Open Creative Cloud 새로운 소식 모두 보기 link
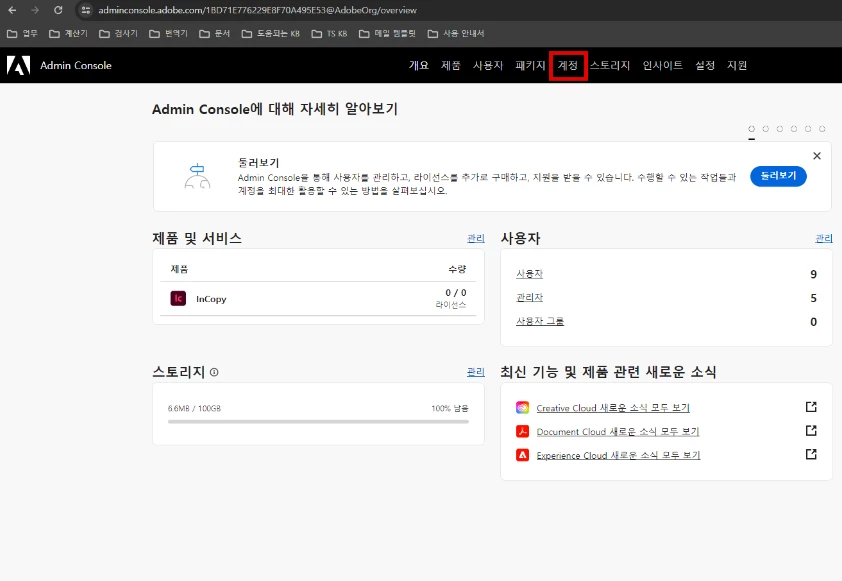Viewport: 842px width, 581px height. click(613, 408)
